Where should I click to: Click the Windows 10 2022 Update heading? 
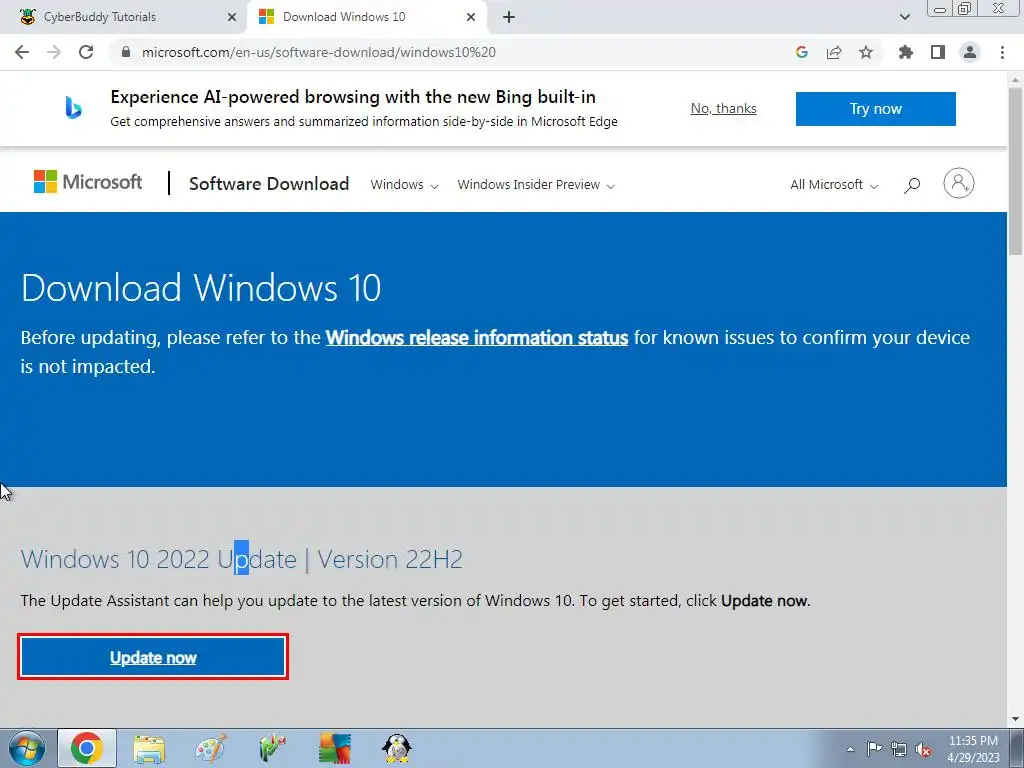point(242,560)
